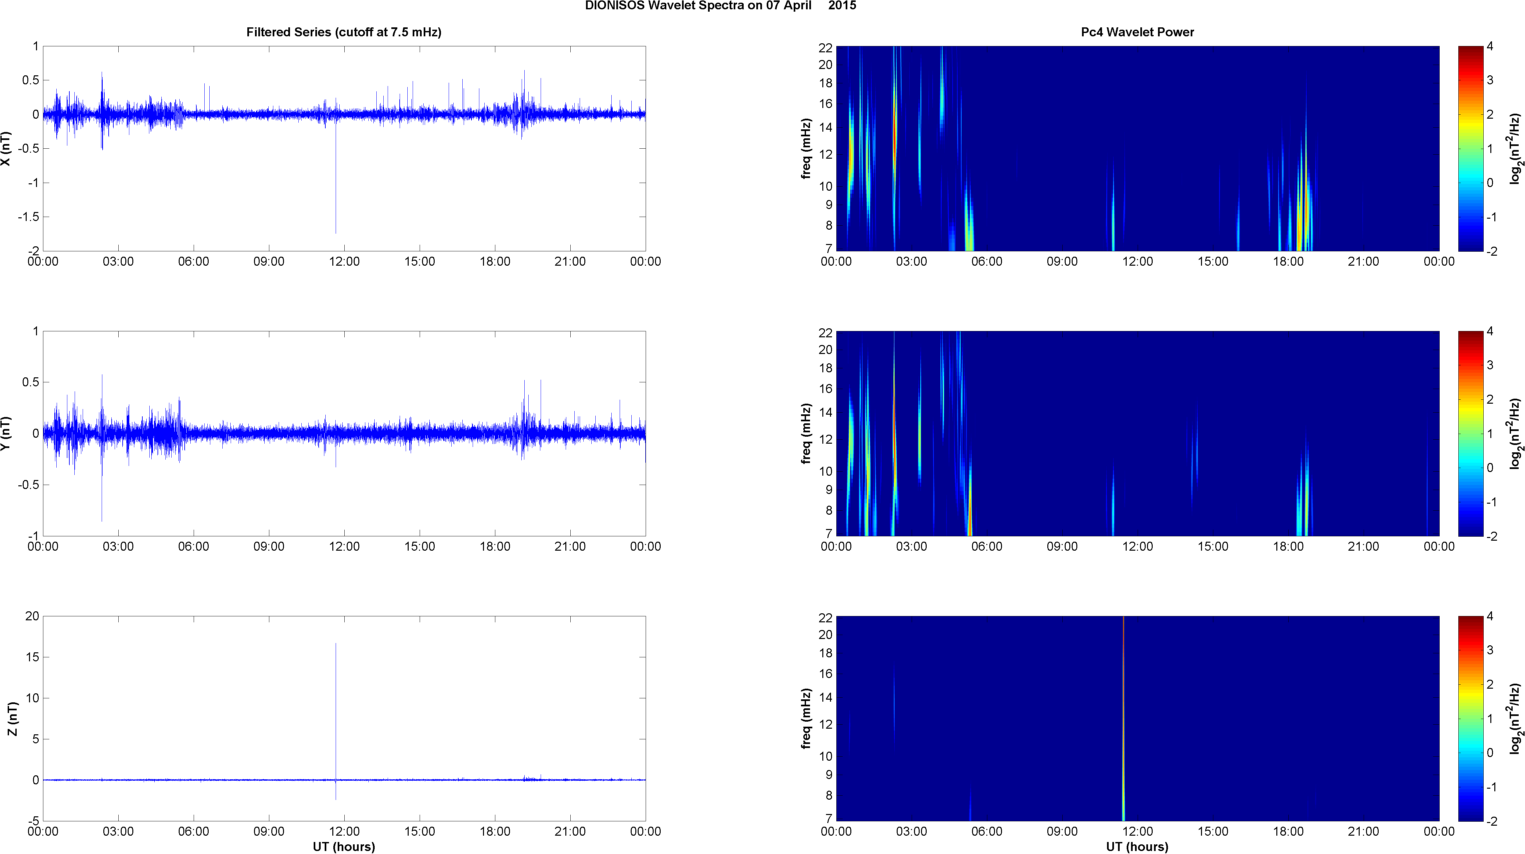Click the middle wavelet colorbar
This screenshot has width=1525, height=854.
pos(1470,433)
